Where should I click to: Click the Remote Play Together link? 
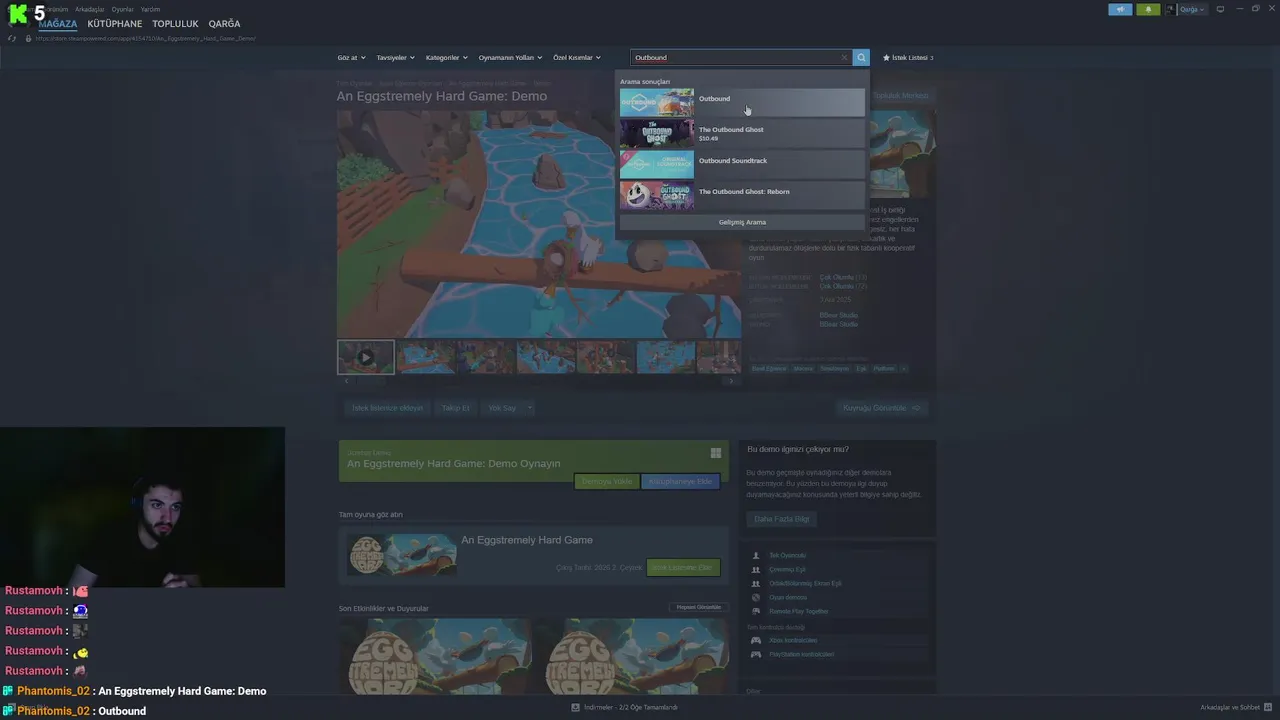coord(798,611)
